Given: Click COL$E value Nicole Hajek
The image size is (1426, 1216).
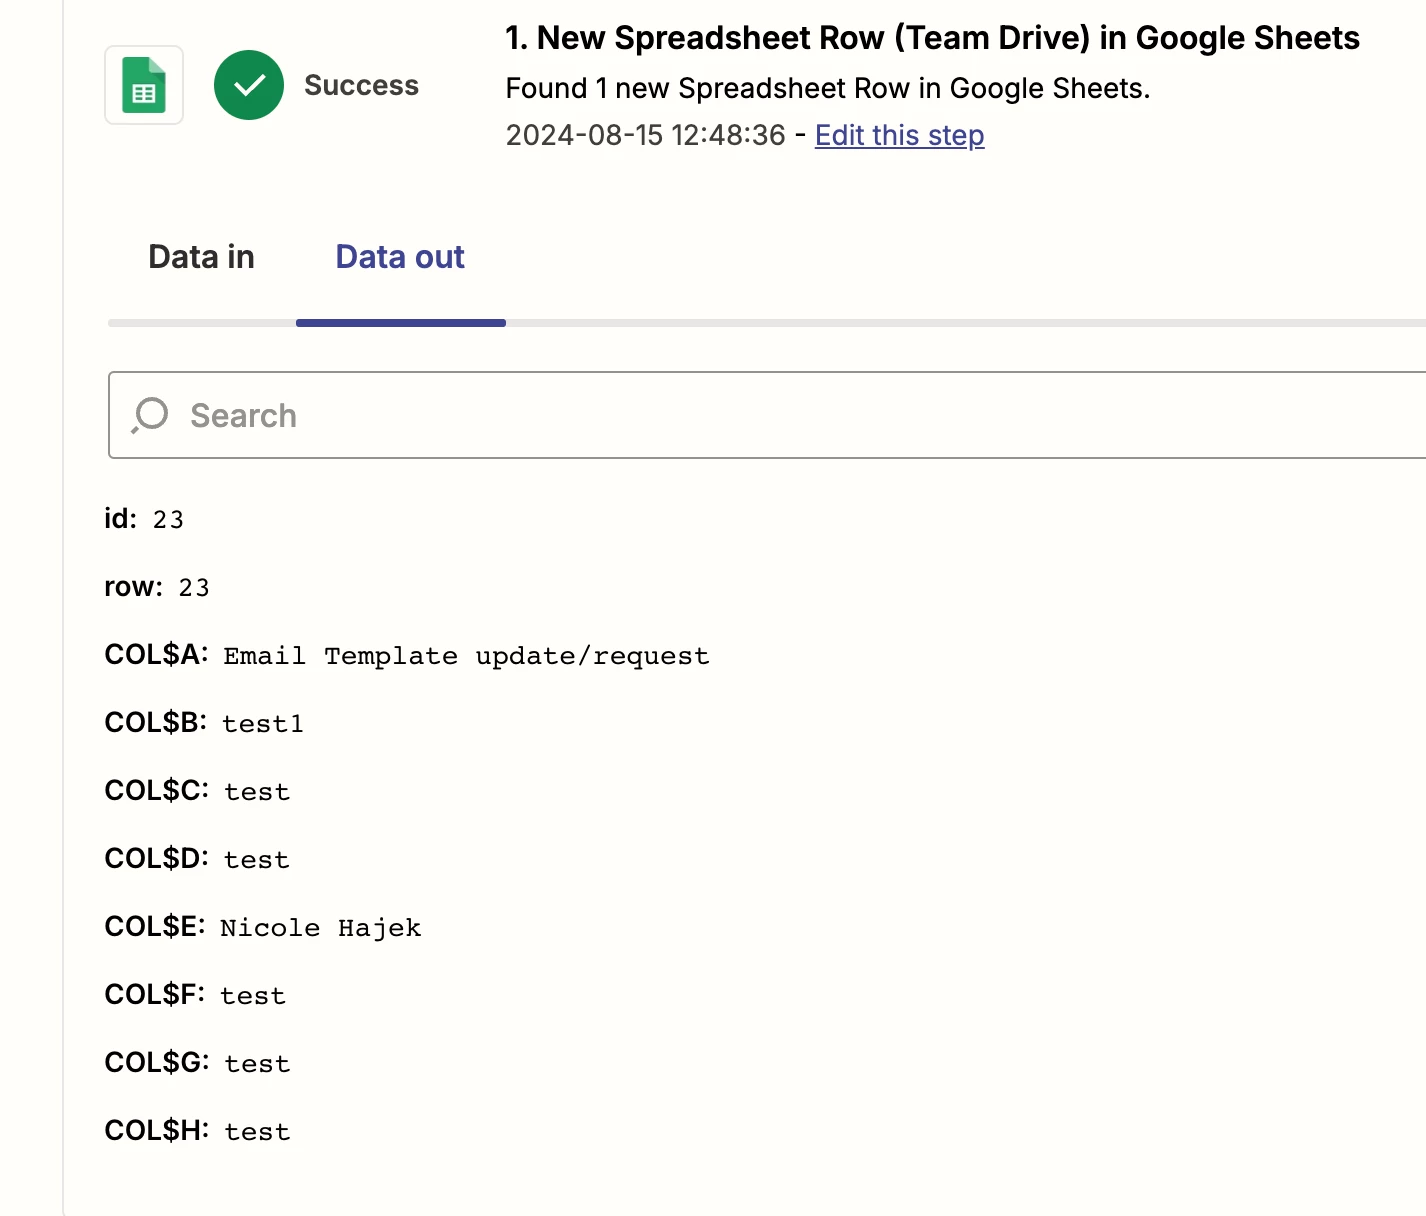Looking at the screenshot, I should [321, 928].
